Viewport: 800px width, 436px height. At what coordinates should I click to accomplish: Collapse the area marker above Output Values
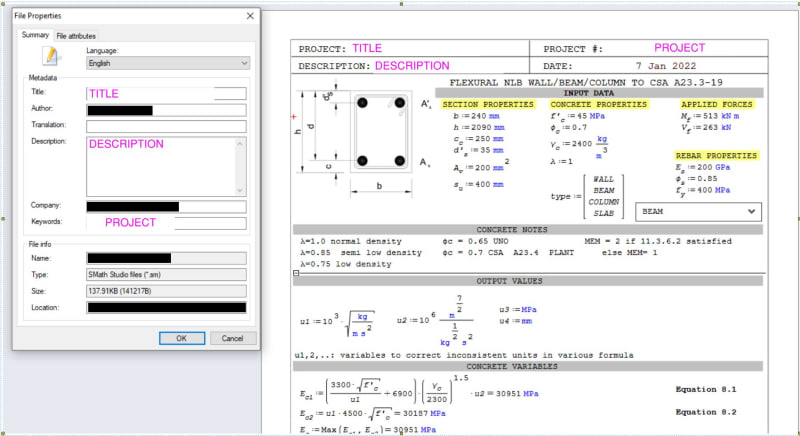point(296,273)
